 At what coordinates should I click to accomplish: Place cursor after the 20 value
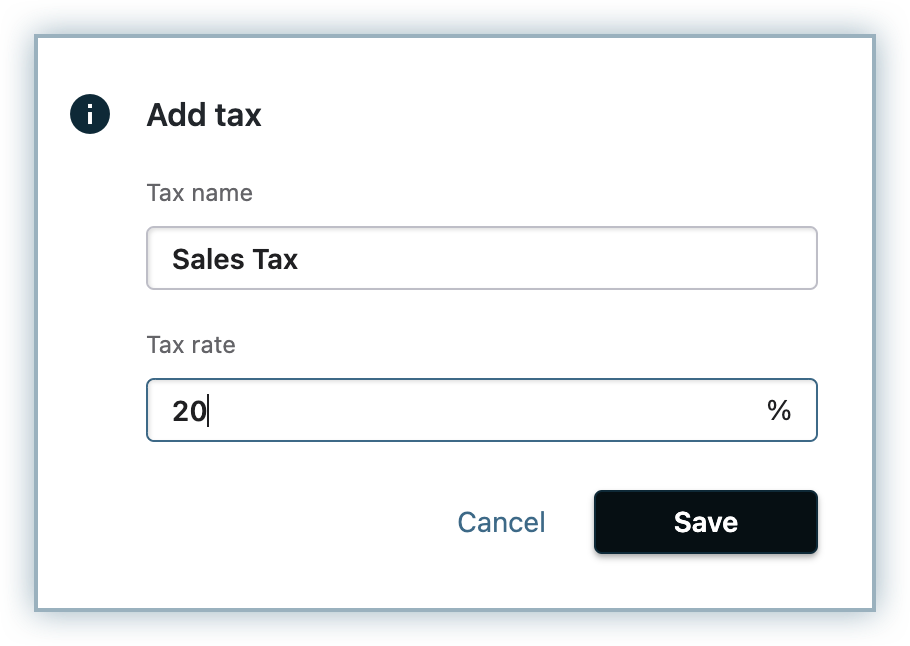207,411
